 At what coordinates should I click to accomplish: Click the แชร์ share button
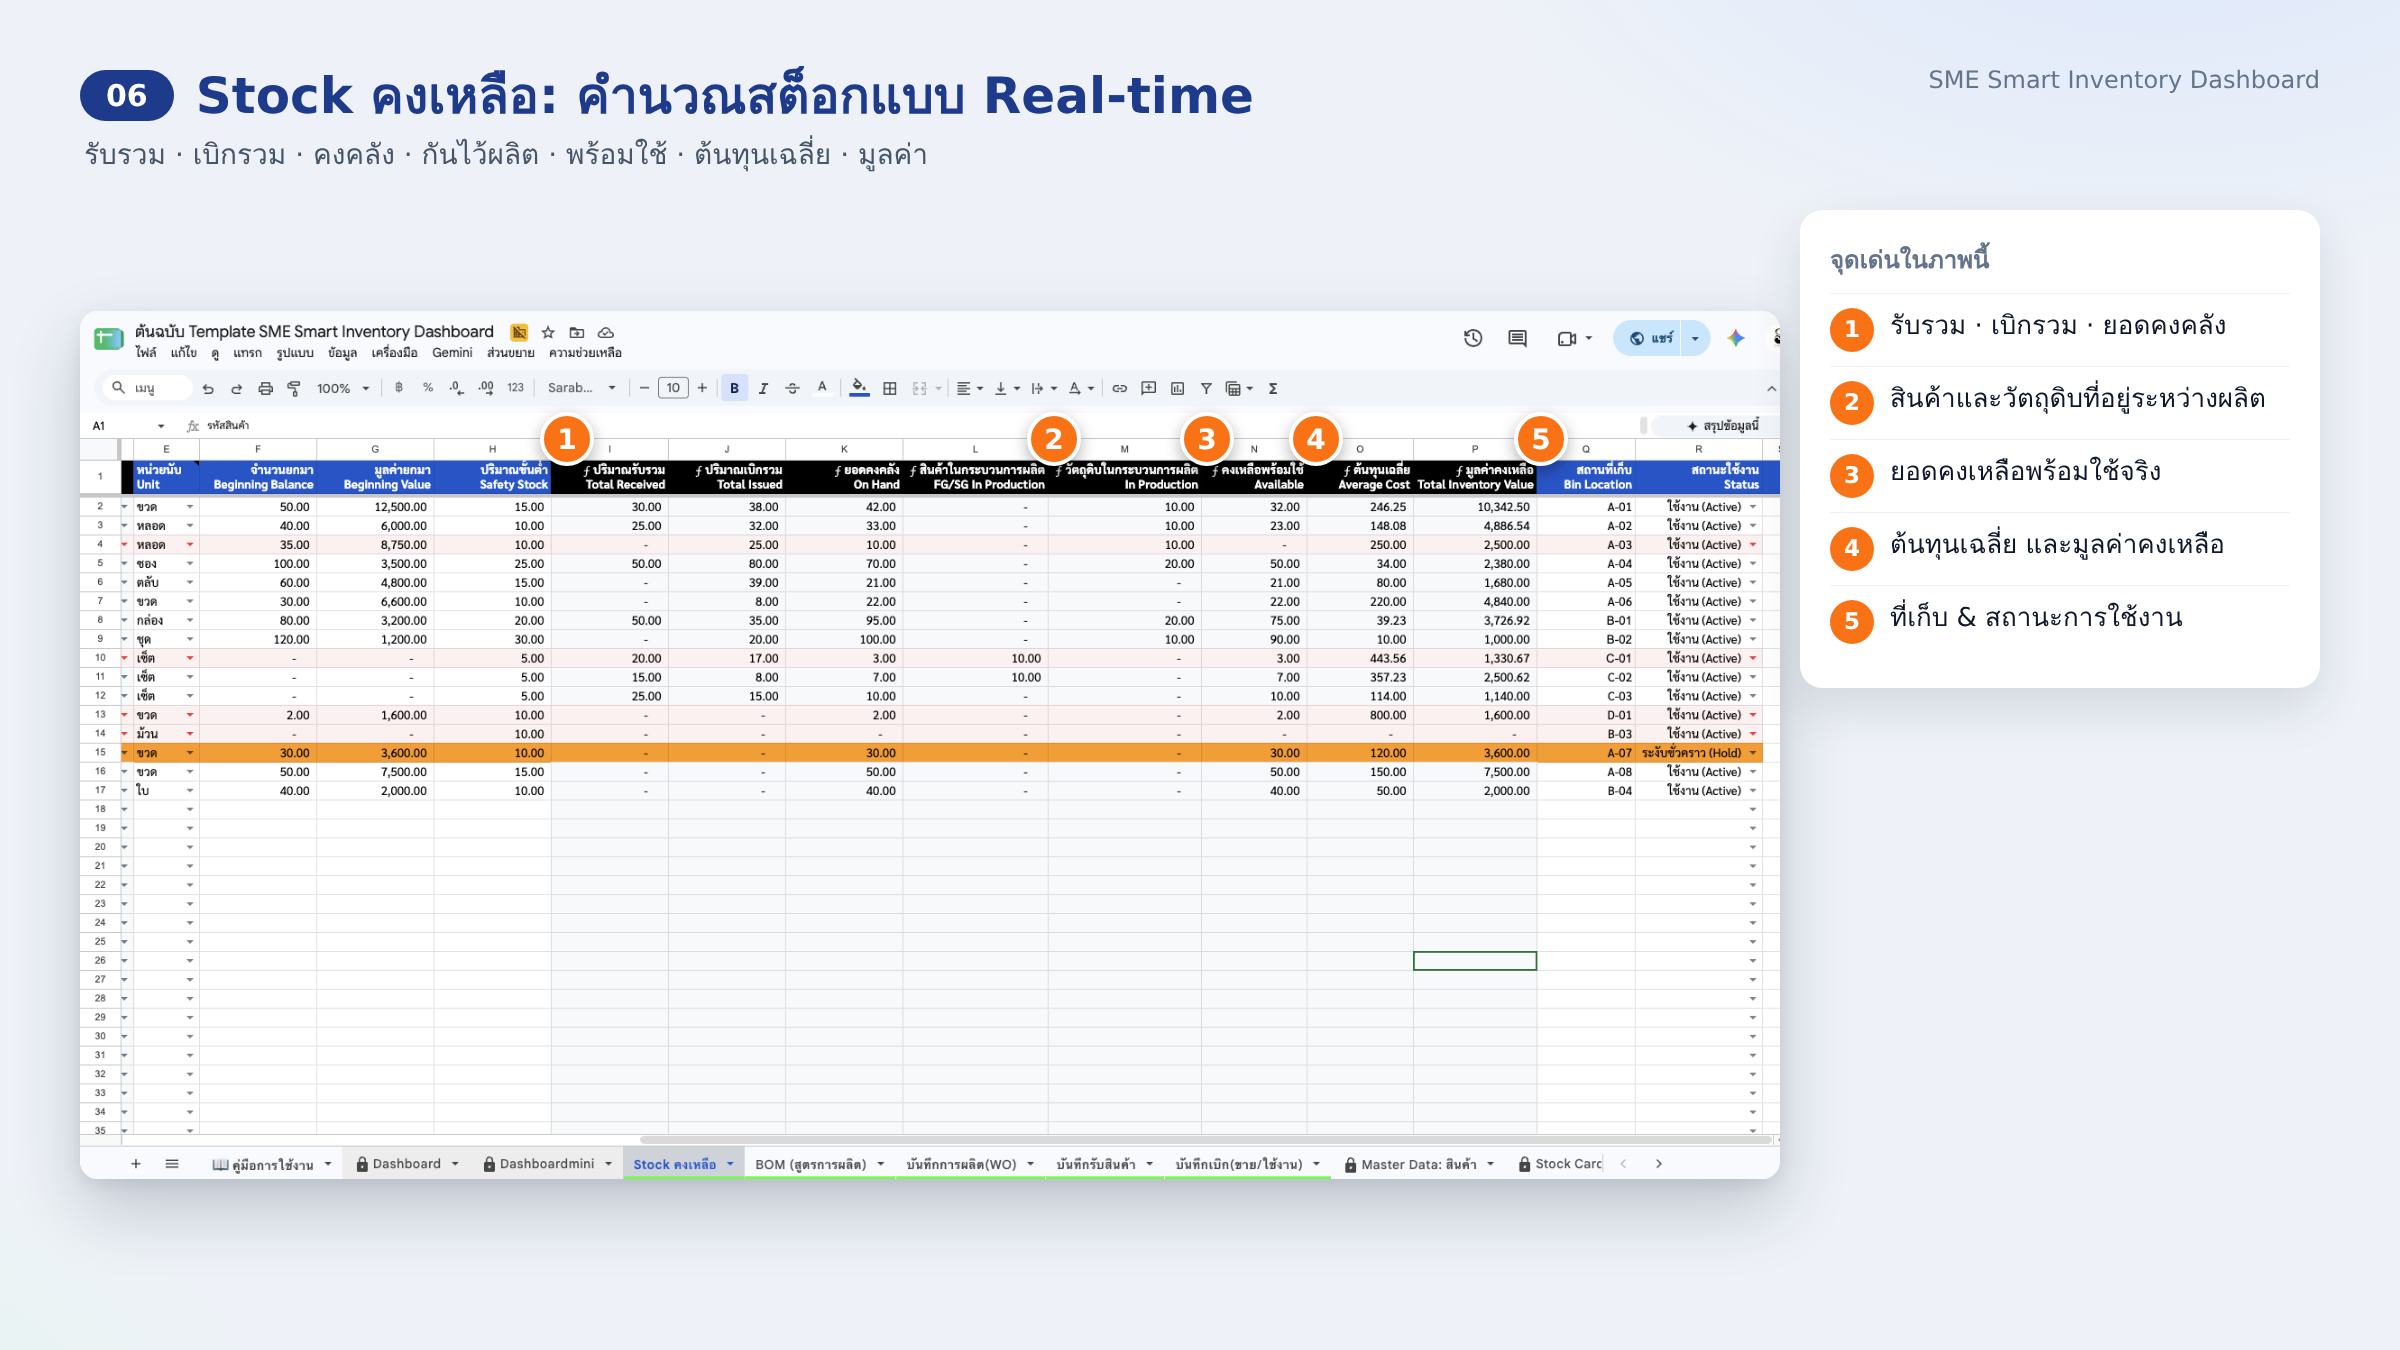1650,338
